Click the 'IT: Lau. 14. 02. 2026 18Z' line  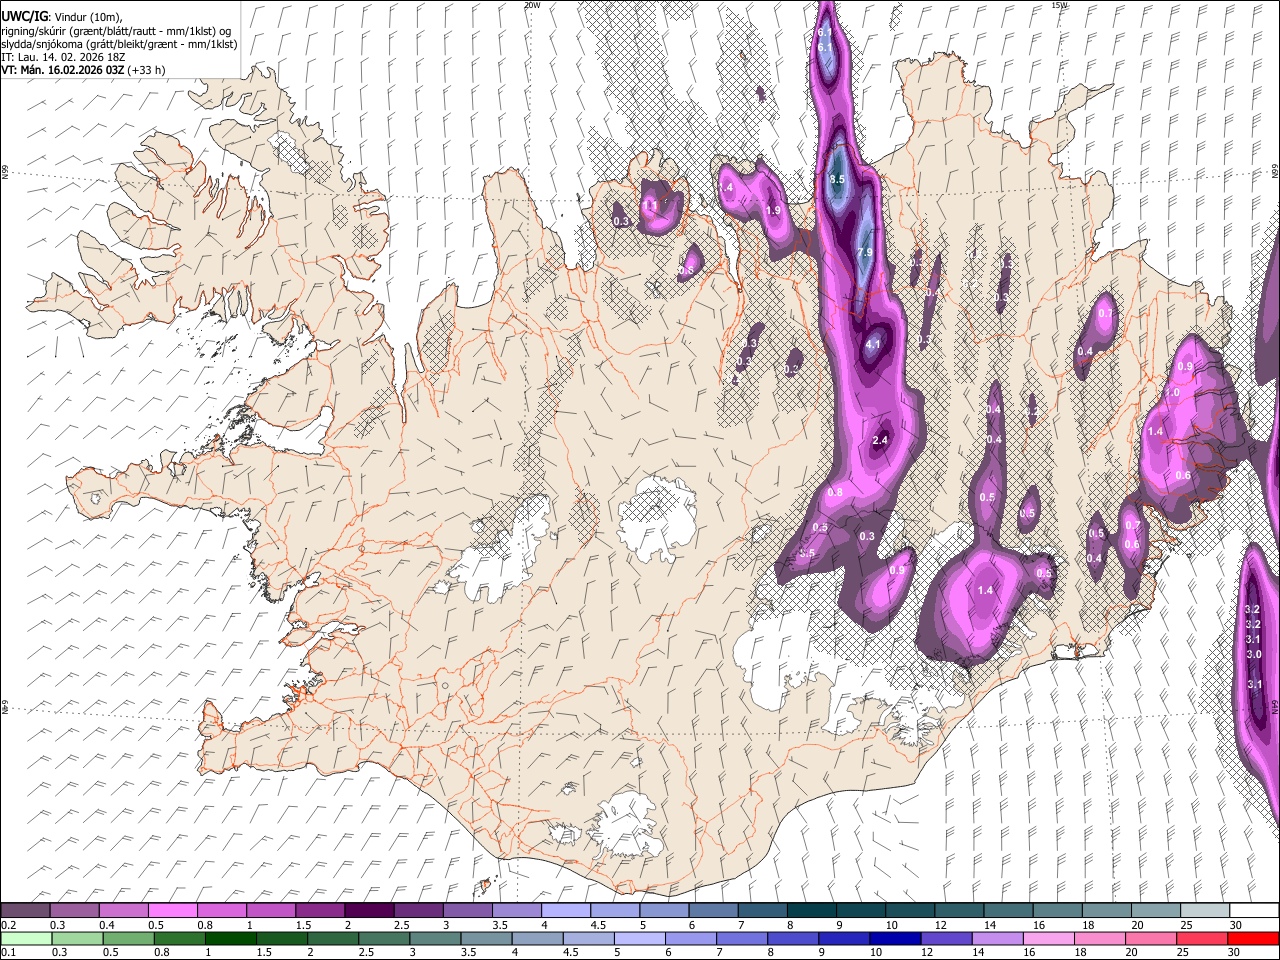click(x=63, y=57)
